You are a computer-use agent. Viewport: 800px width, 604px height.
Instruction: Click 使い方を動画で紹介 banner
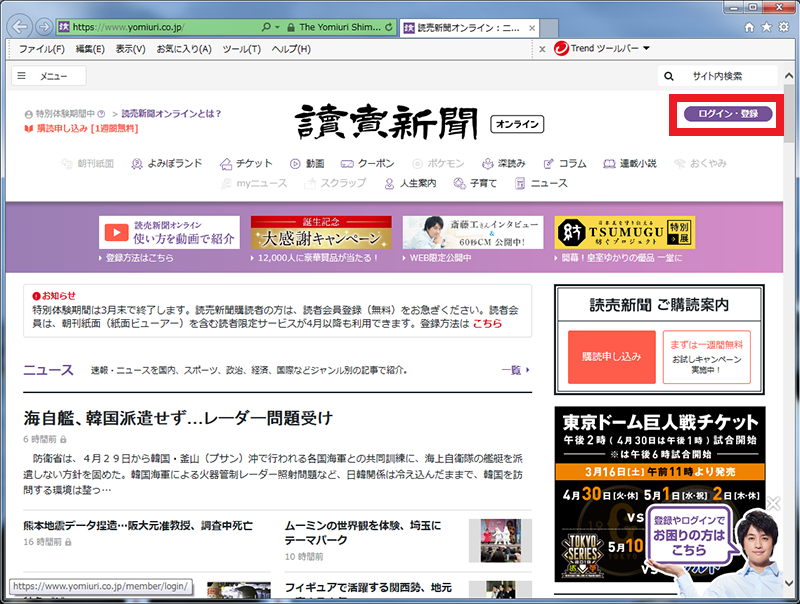click(x=169, y=232)
